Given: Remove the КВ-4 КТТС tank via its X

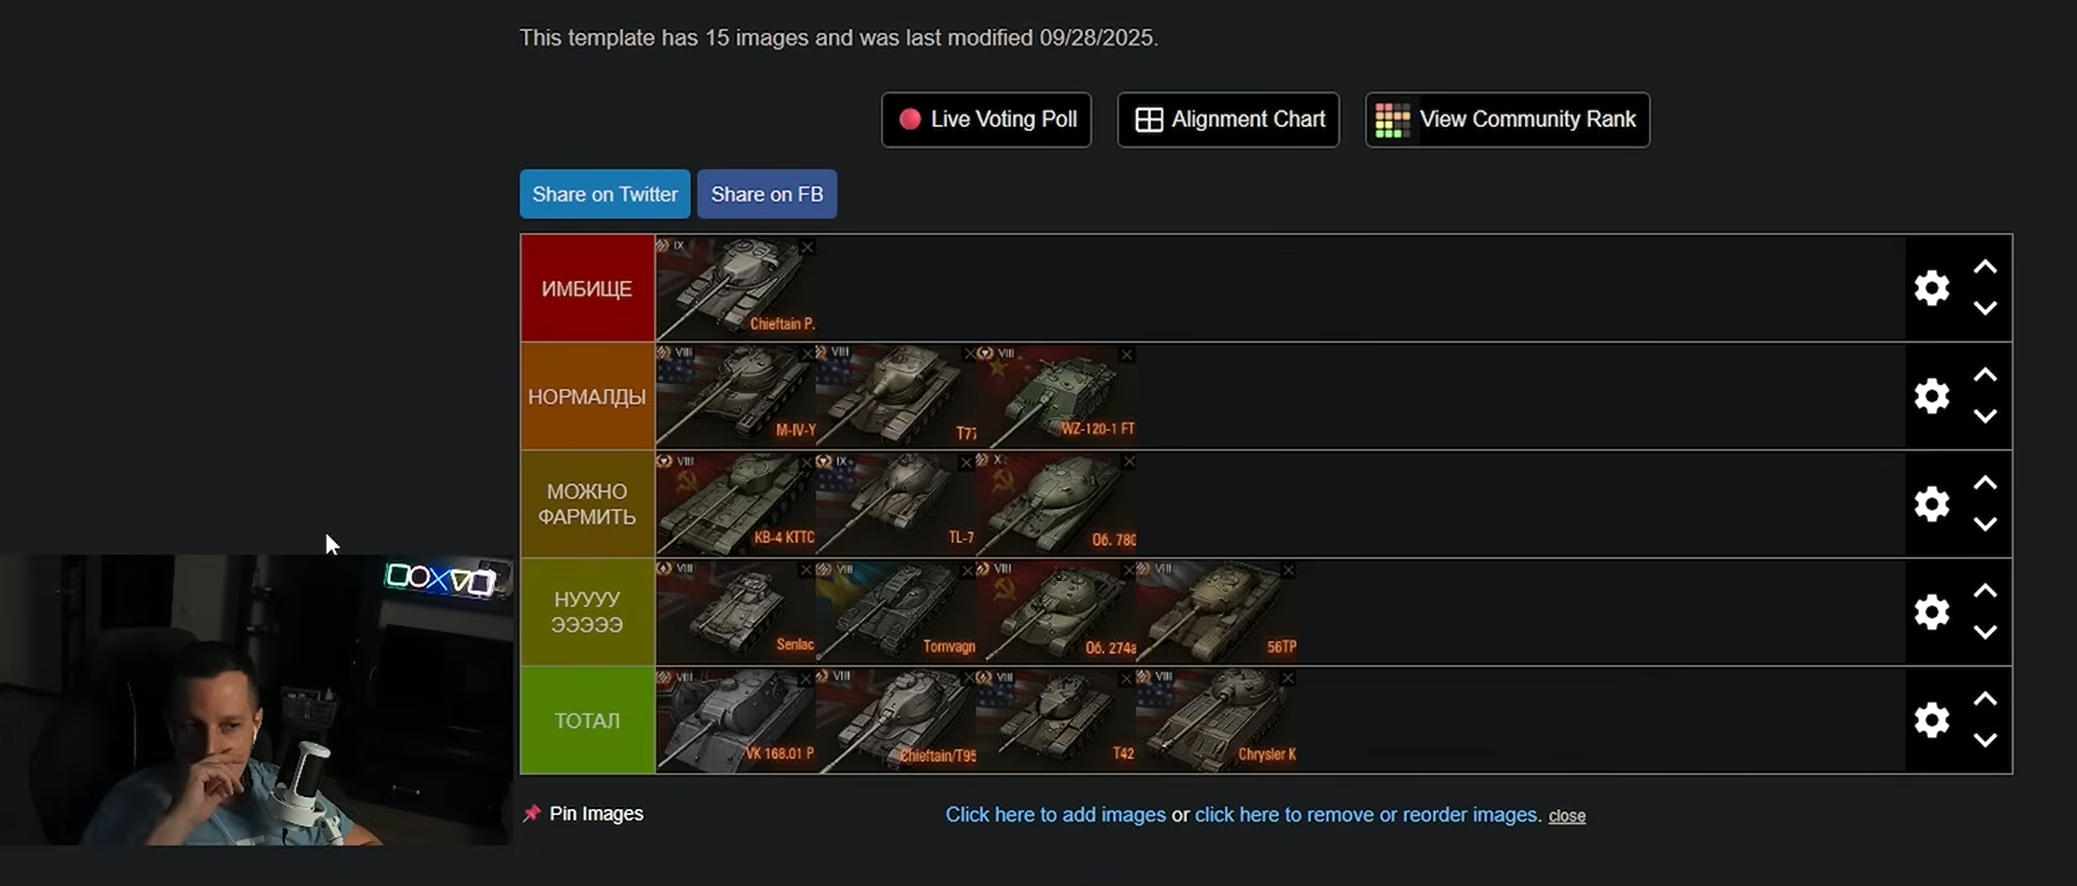Looking at the screenshot, I should pyautogui.click(x=807, y=462).
